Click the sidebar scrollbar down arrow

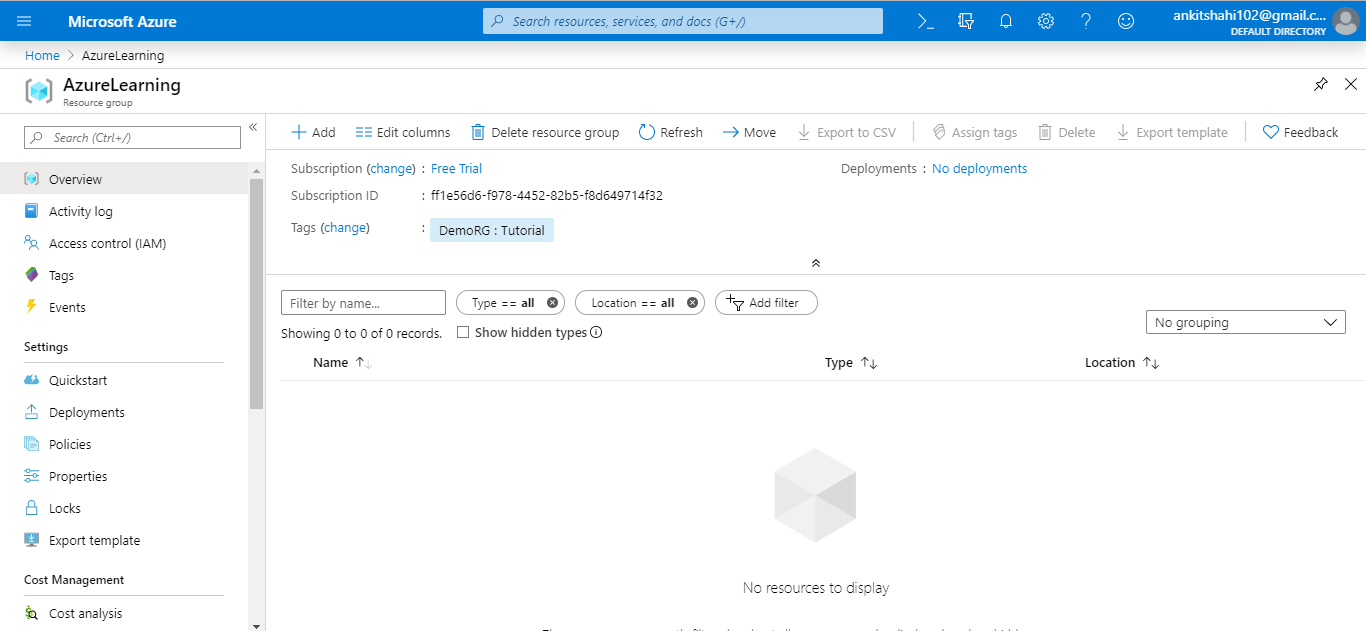point(257,625)
